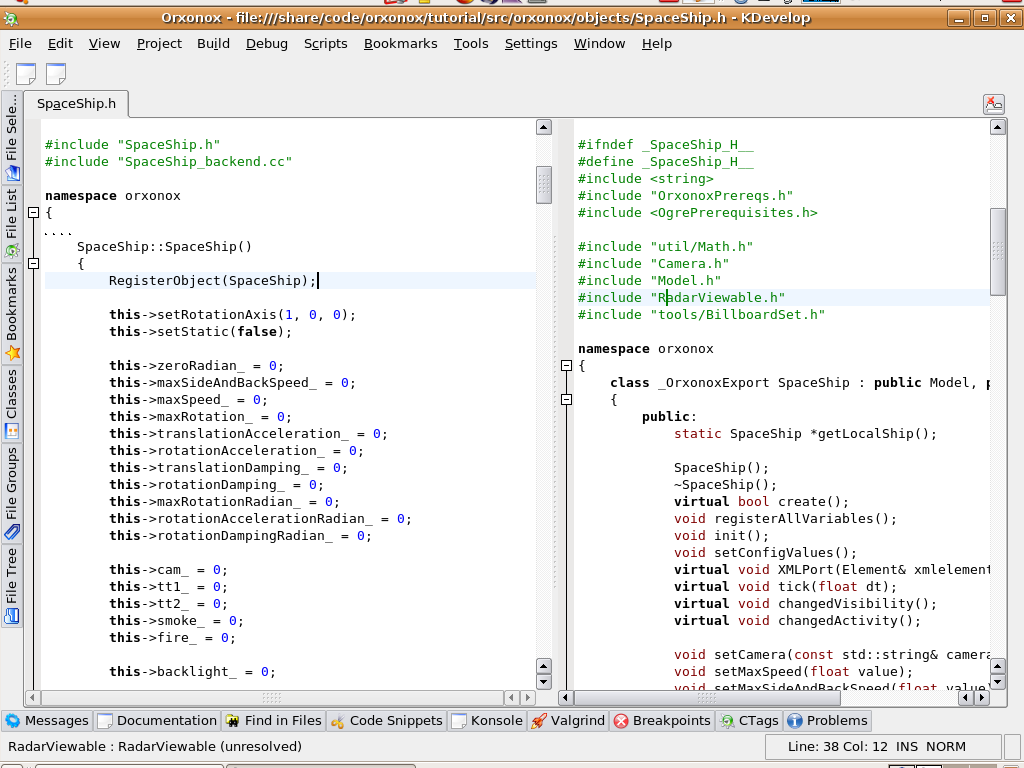This screenshot has width=1024, height=768.
Task: Open the Code Snippets tab
Action: [387, 720]
